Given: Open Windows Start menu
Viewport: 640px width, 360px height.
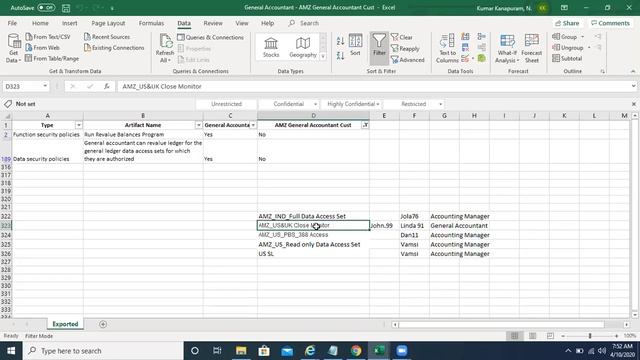Looking at the screenshot, I should (x=11, y=351).
